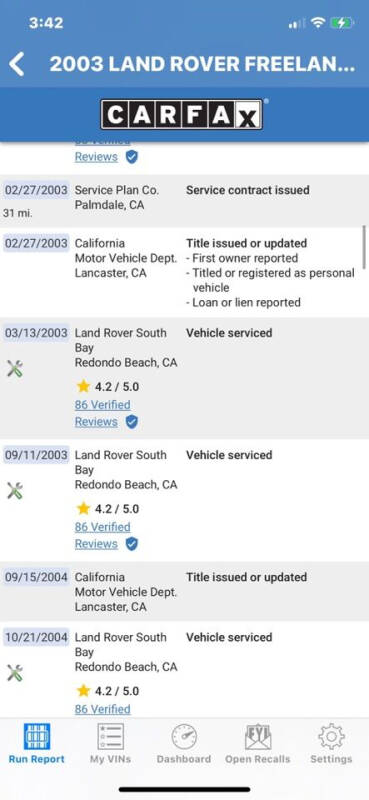
Task: Select the 02/27/2003 service contract date
Action: click(x=36, y=190)
